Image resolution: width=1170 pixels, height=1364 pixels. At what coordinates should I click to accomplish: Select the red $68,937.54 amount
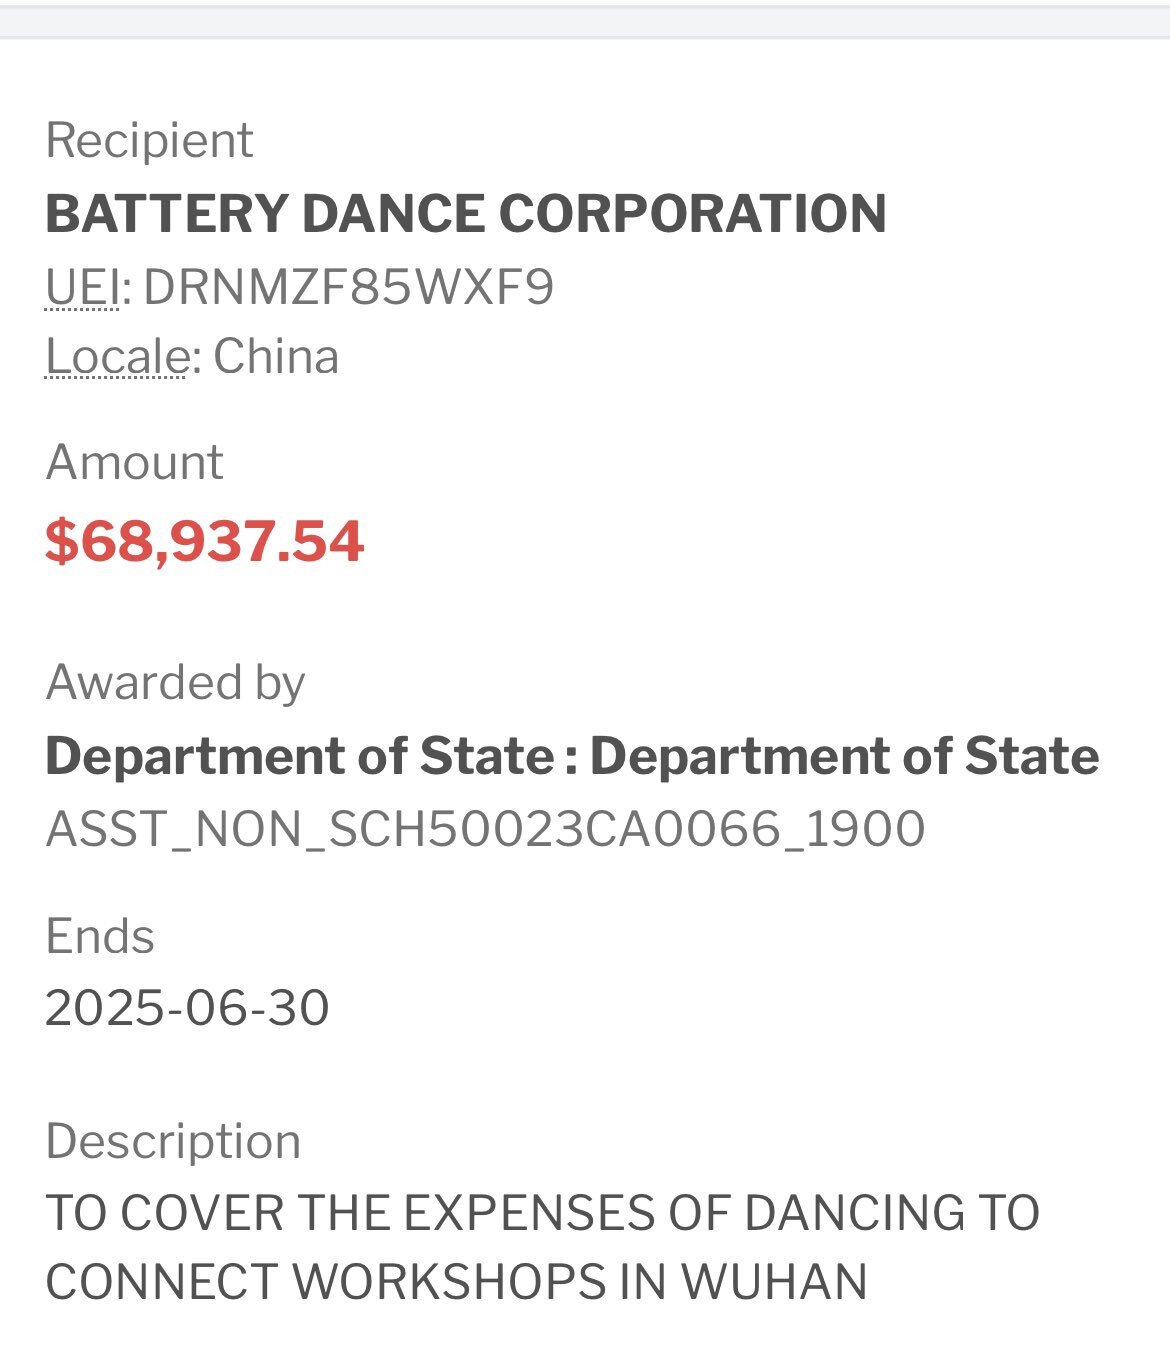[x=204, y=541]
